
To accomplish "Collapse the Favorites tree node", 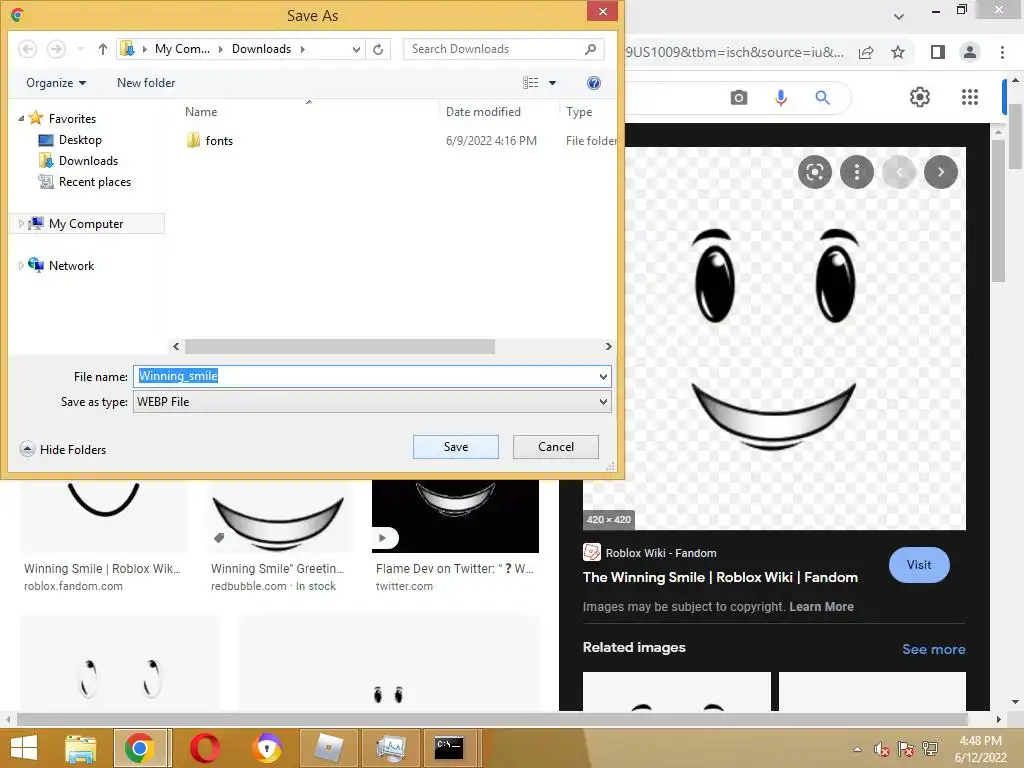I will point(21,119).
